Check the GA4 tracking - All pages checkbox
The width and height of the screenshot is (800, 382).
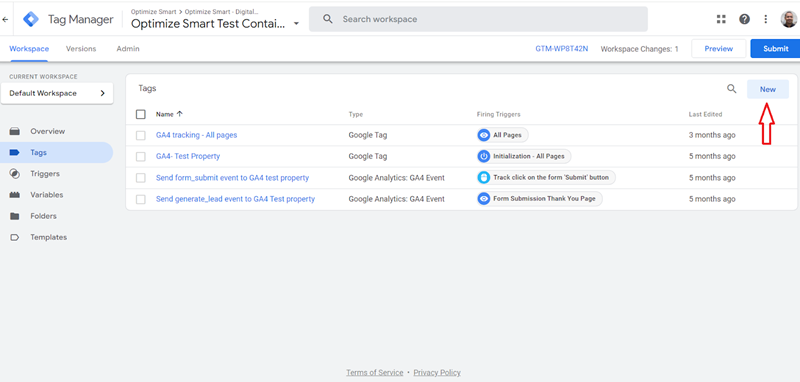coord(141,135)
